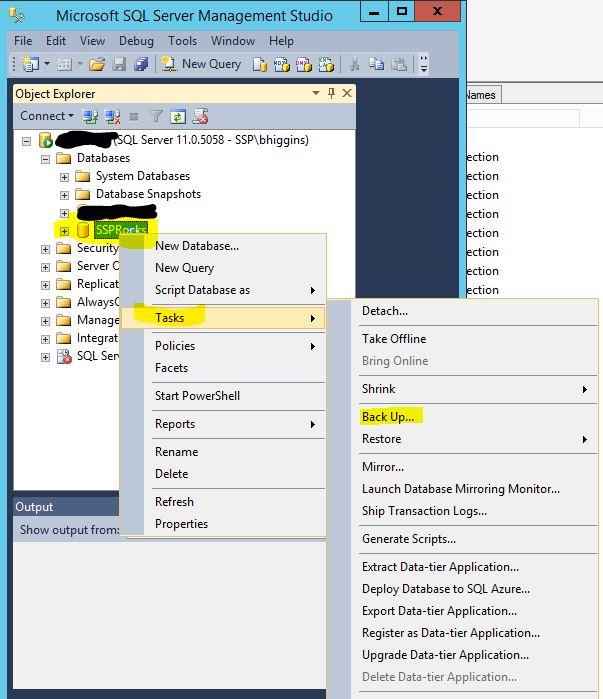This screenshot has width=603, height=699.
Task: Open the New Project icon's dropdown arrow
Action: click(47, 64)
